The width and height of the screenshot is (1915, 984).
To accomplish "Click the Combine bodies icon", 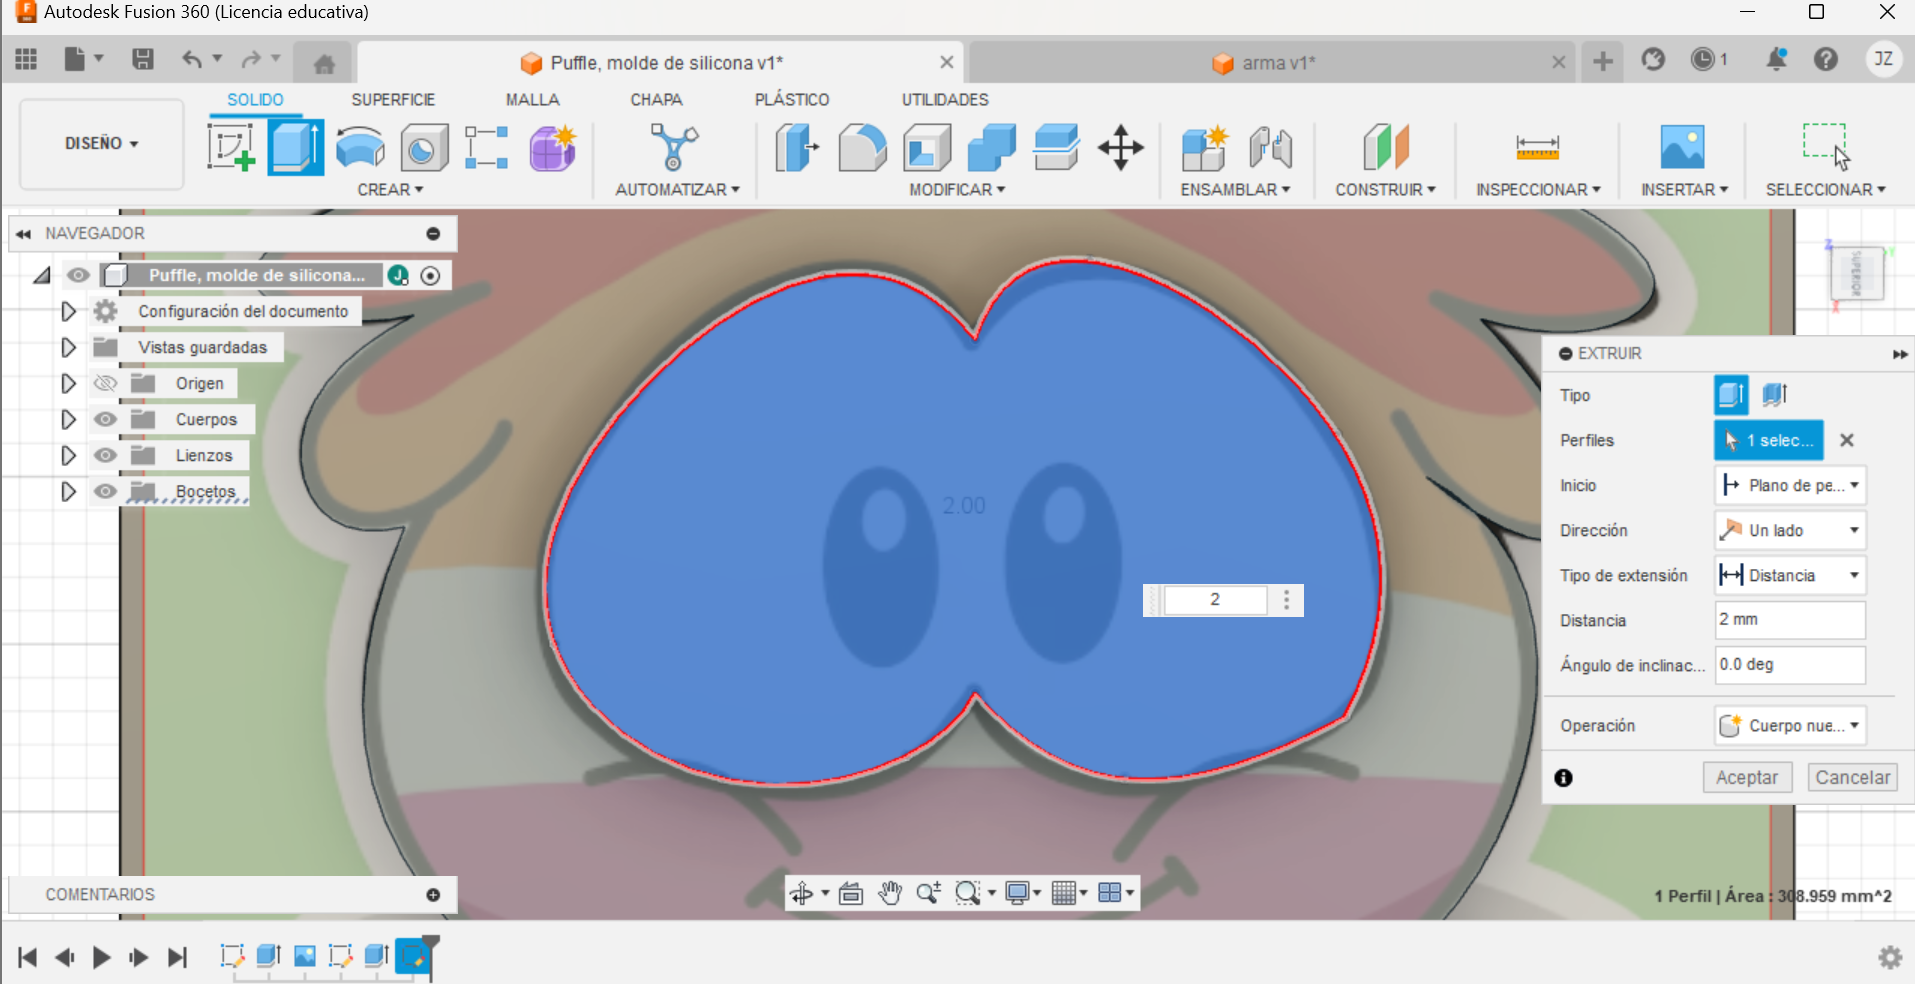I will click(x=992, y=147).
